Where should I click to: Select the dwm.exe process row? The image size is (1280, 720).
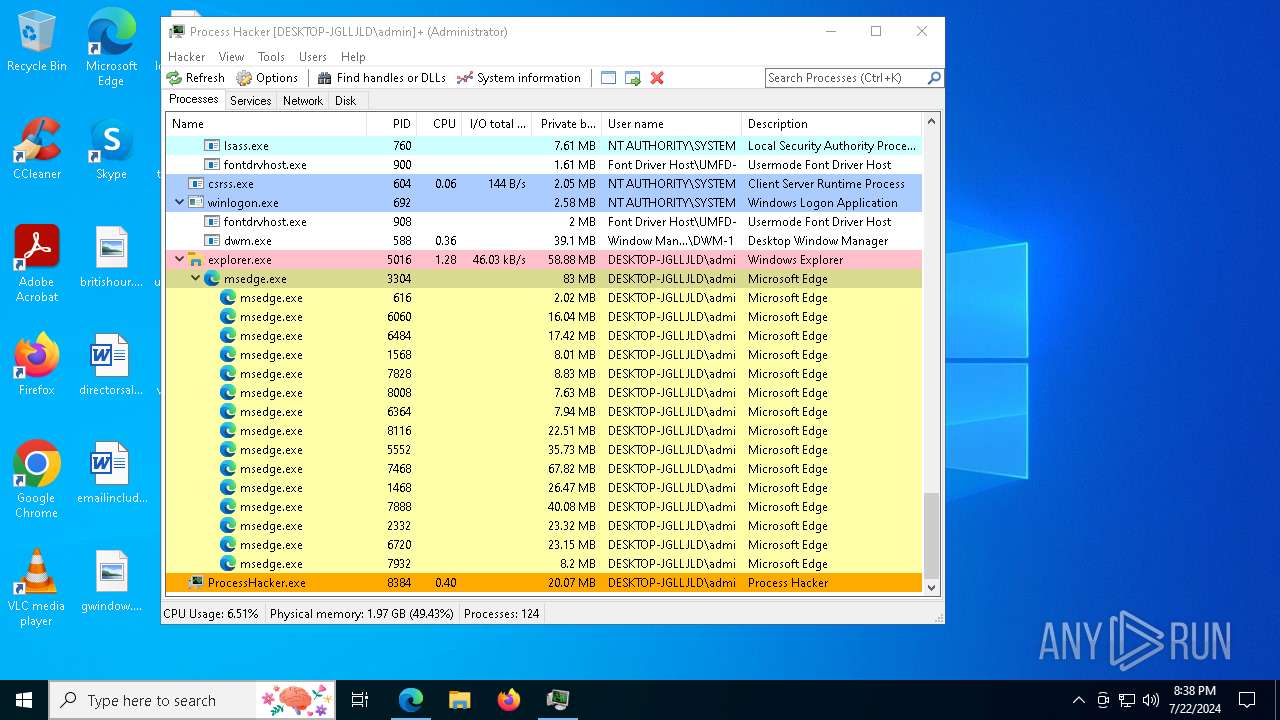click(x=543, y=241)
